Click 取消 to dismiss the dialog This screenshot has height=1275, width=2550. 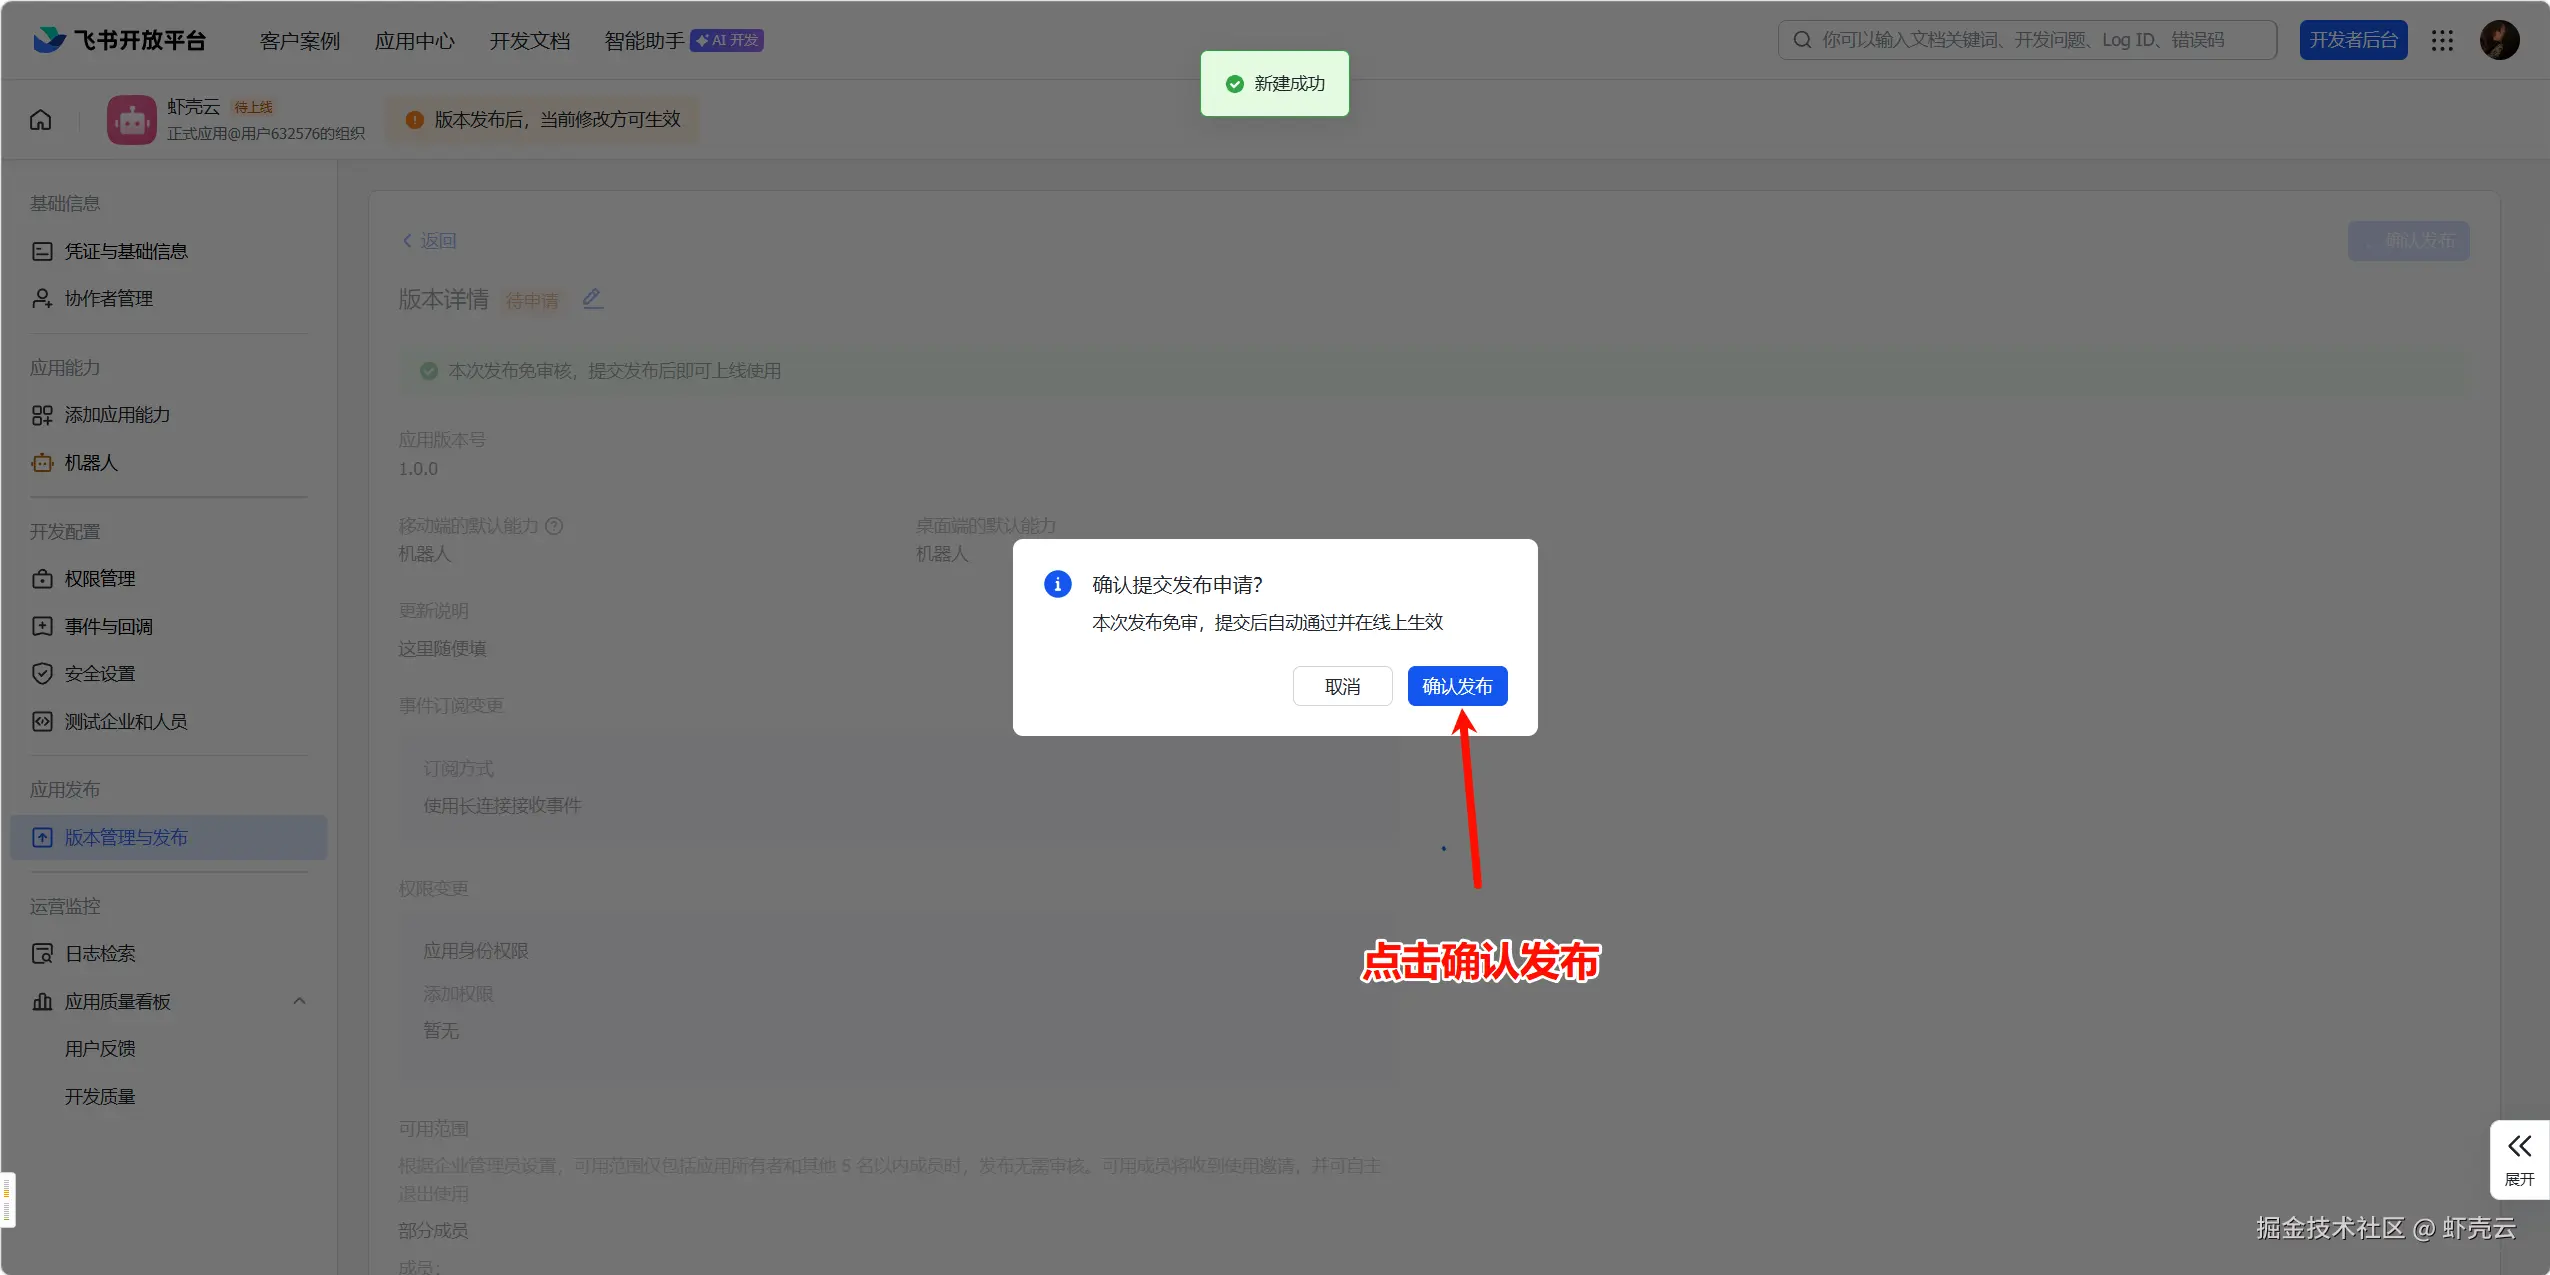[x=1341, y=685]
